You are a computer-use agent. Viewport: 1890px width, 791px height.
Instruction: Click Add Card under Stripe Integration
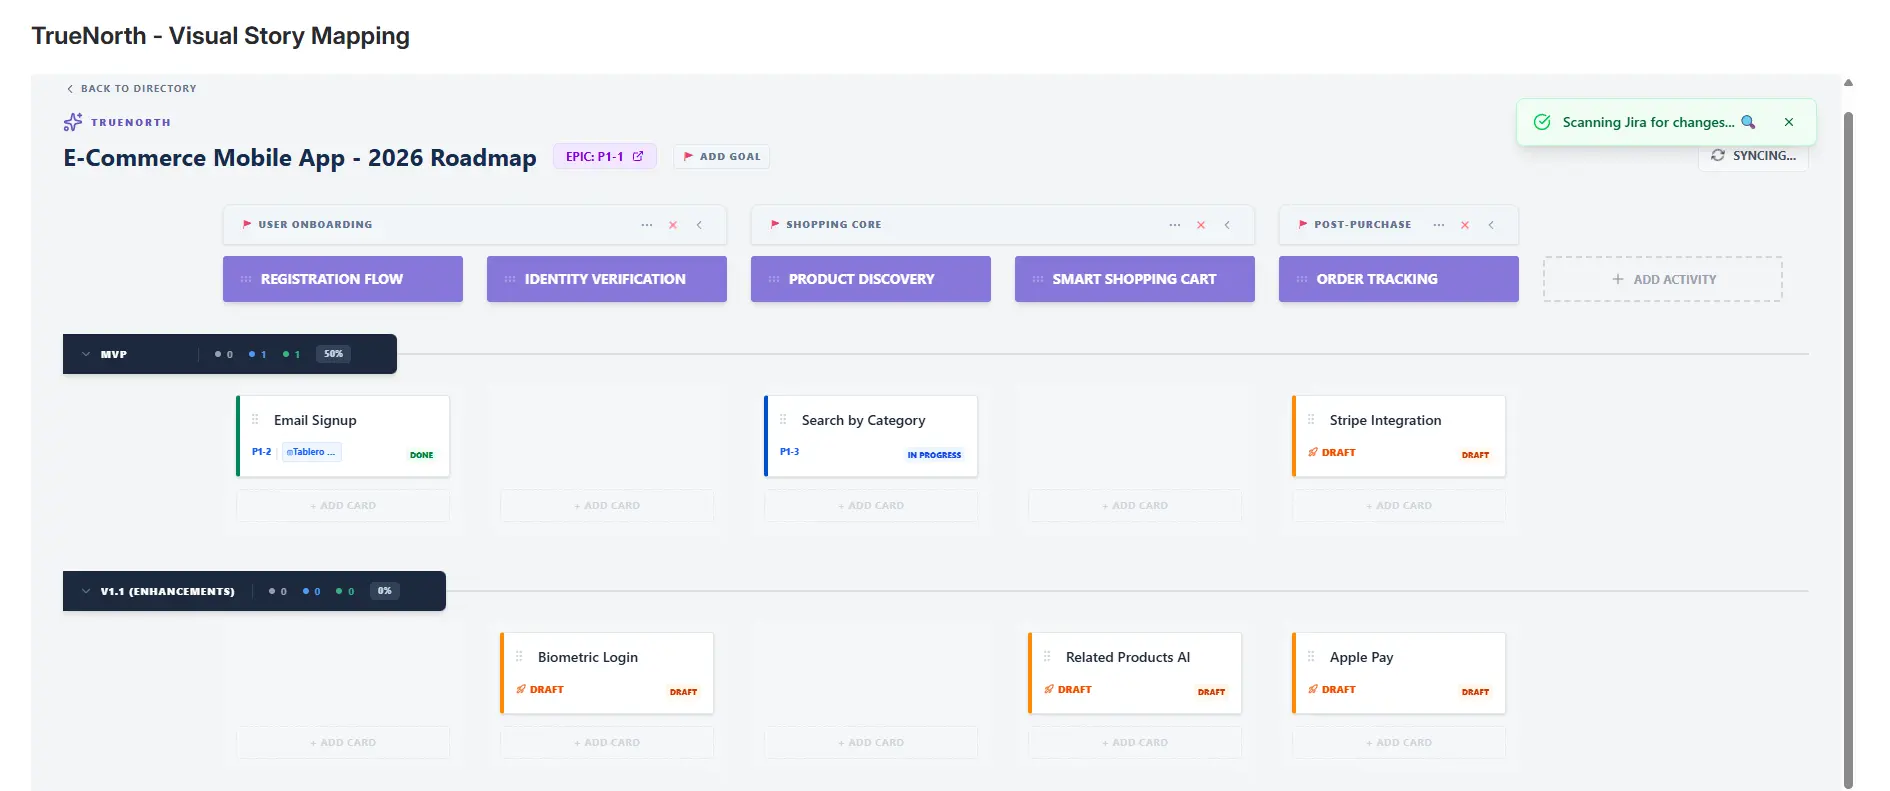[x=1398, y=506]
